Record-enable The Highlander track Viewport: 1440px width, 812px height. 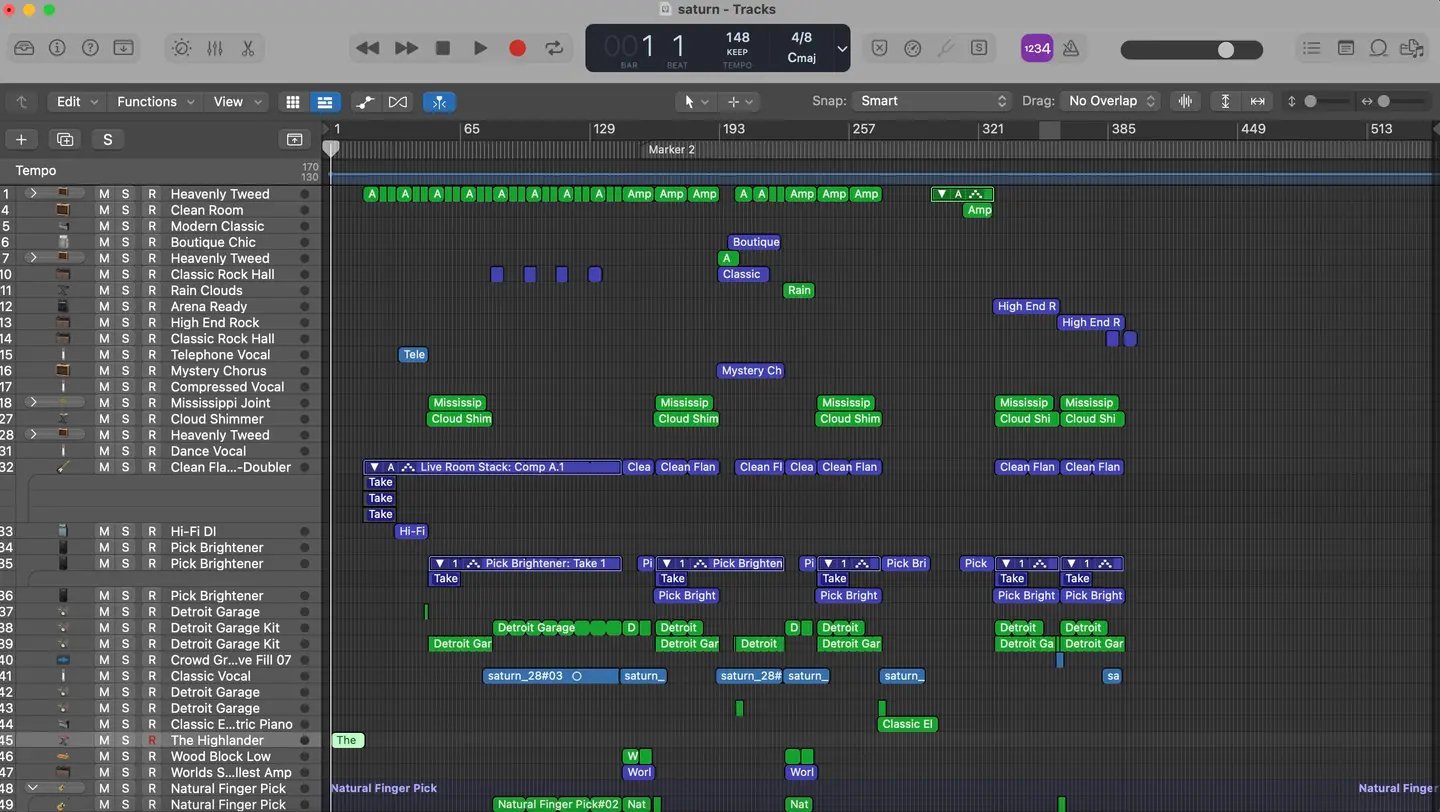tap(152, 740)
